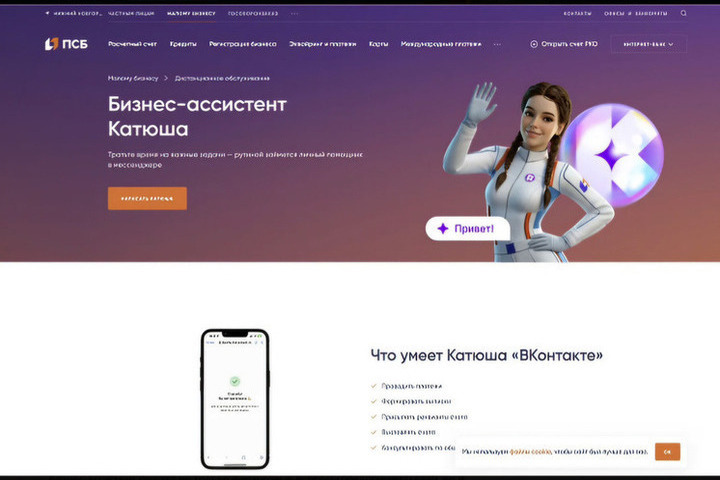Open the search magnifier icon
The width and height of the screenshot is (720, 480).
coord(683,13)
